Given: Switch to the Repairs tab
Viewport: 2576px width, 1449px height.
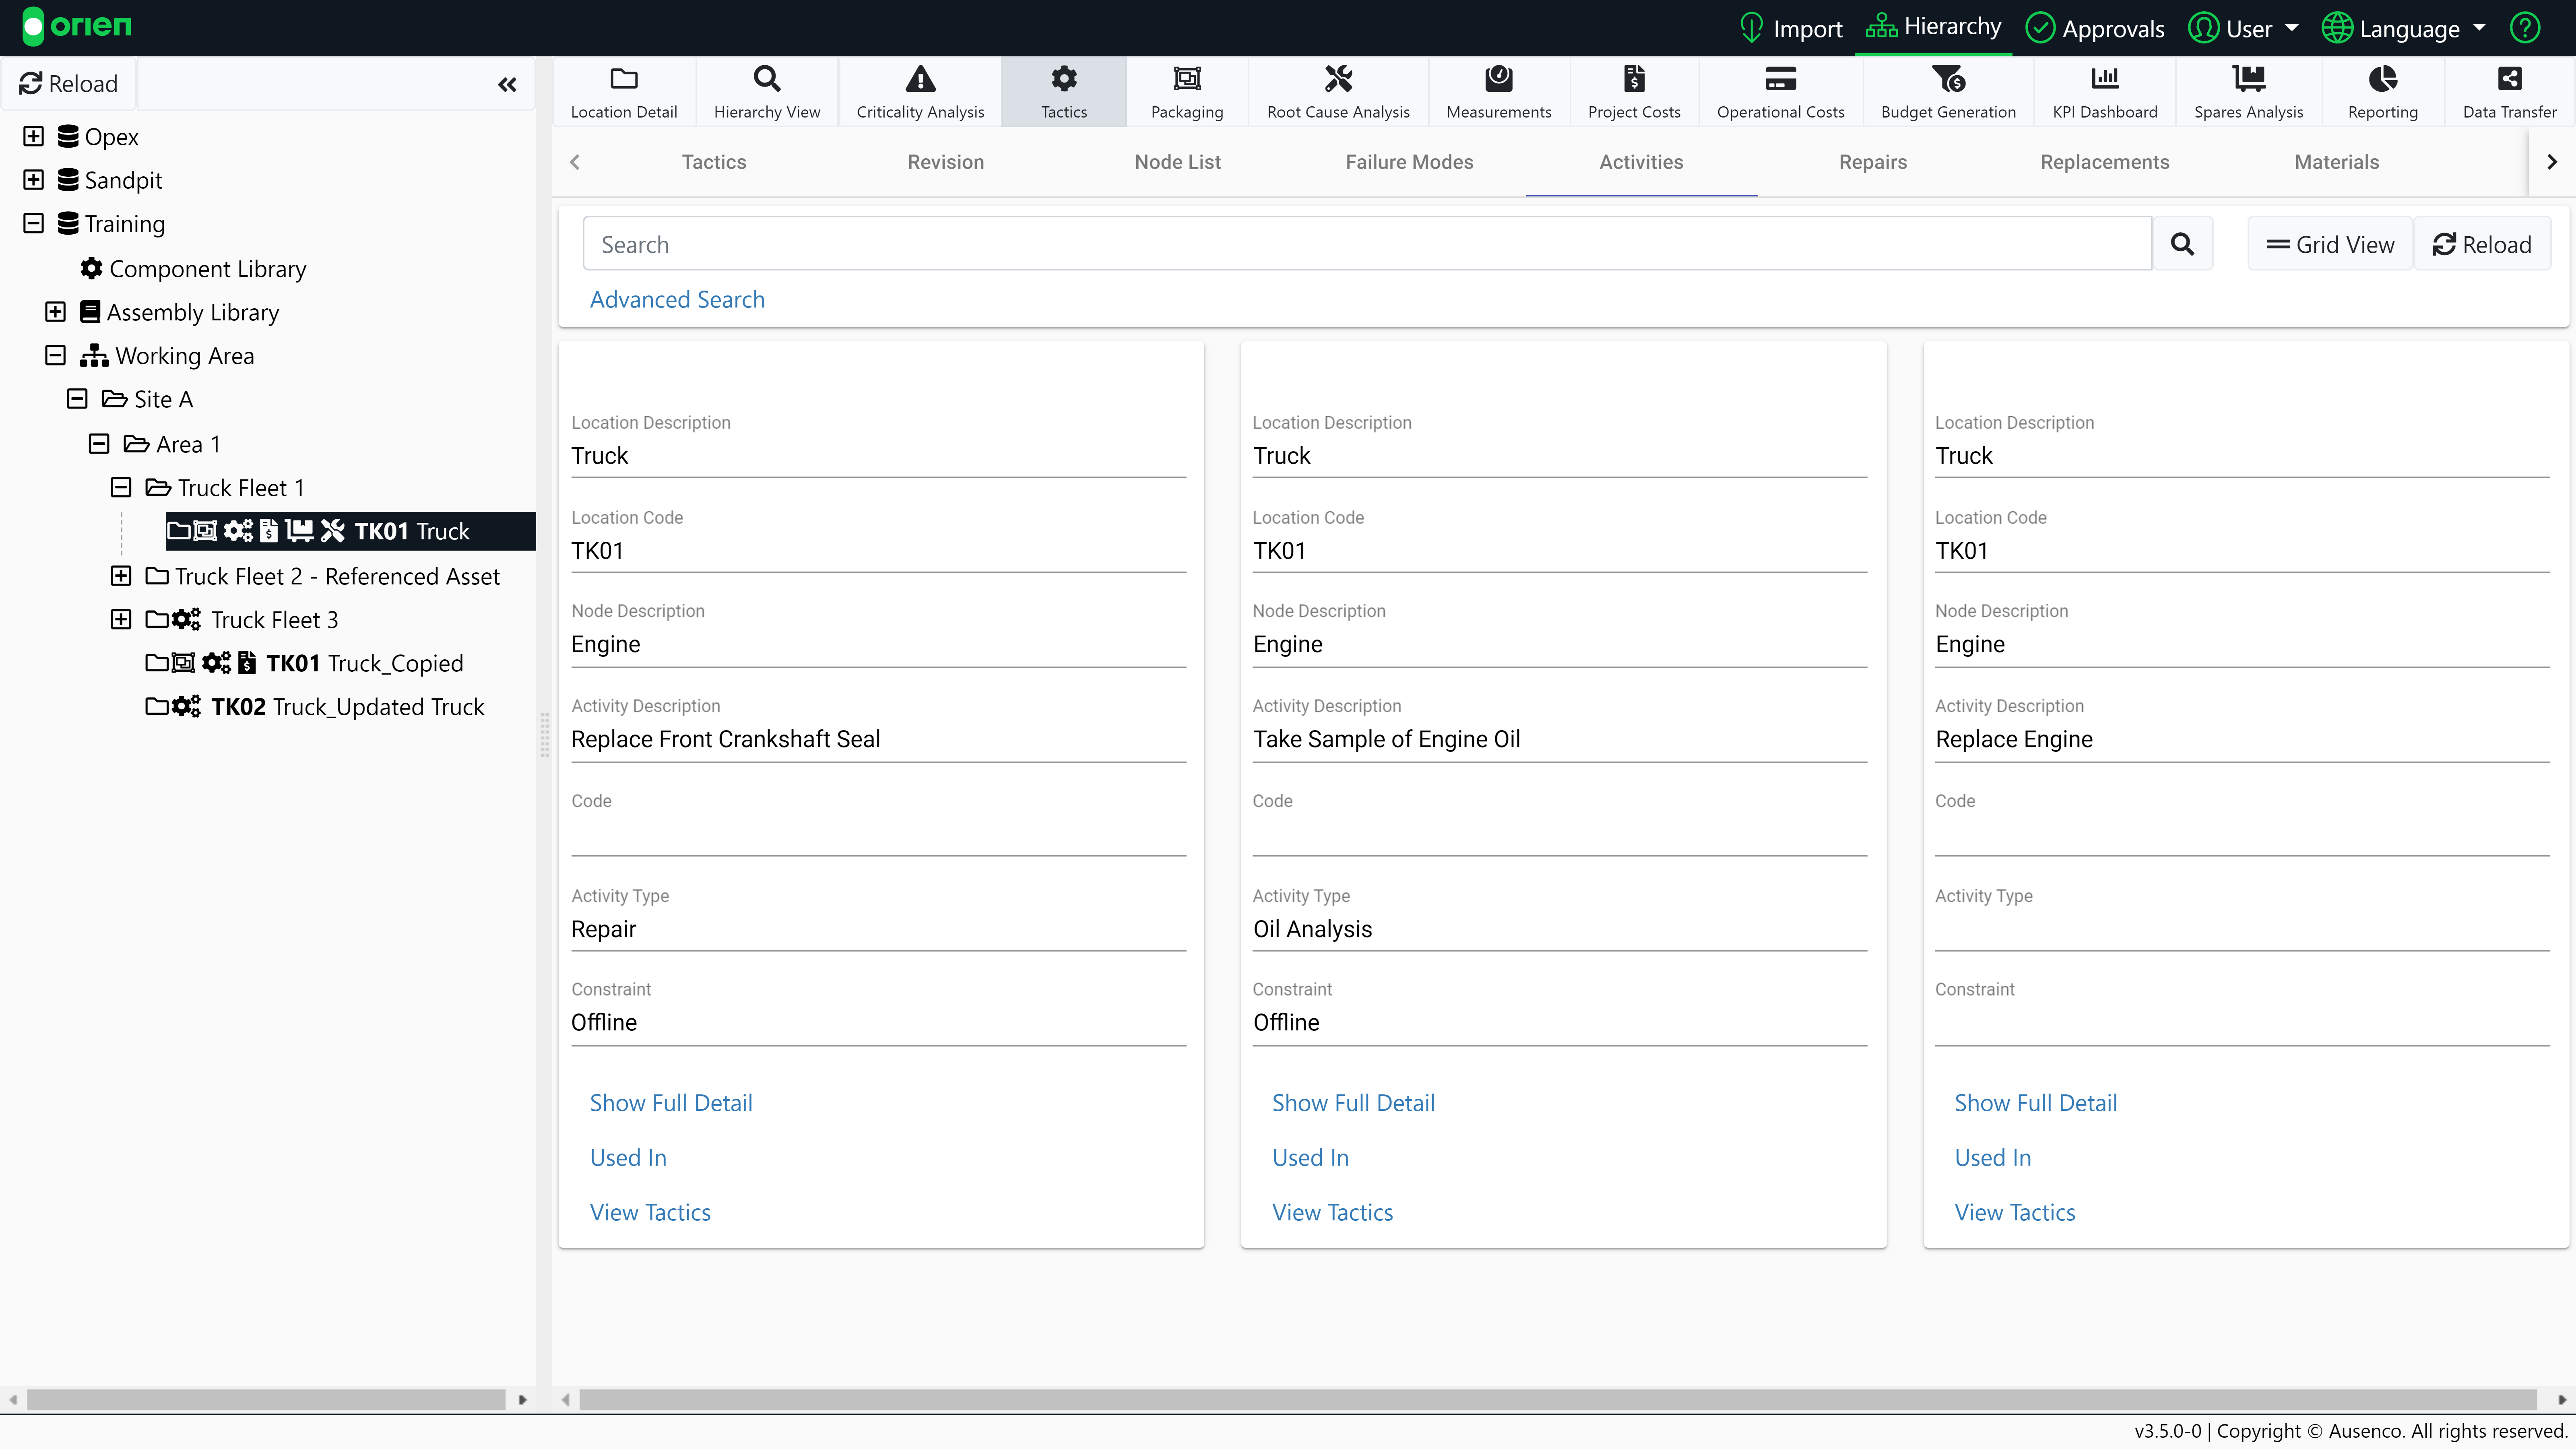Looking at the screenshot, I should (1872, 162).
